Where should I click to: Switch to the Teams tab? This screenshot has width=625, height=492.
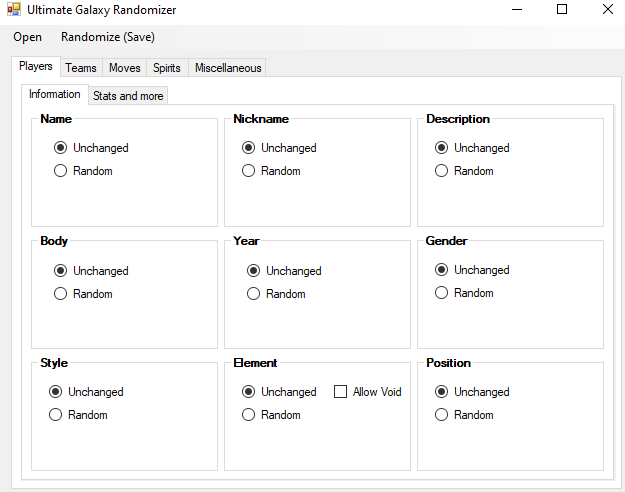[x=81, y=68]
